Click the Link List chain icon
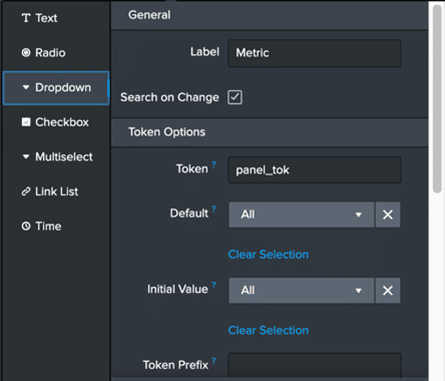 pyautogui.click(x=26, y=192)
